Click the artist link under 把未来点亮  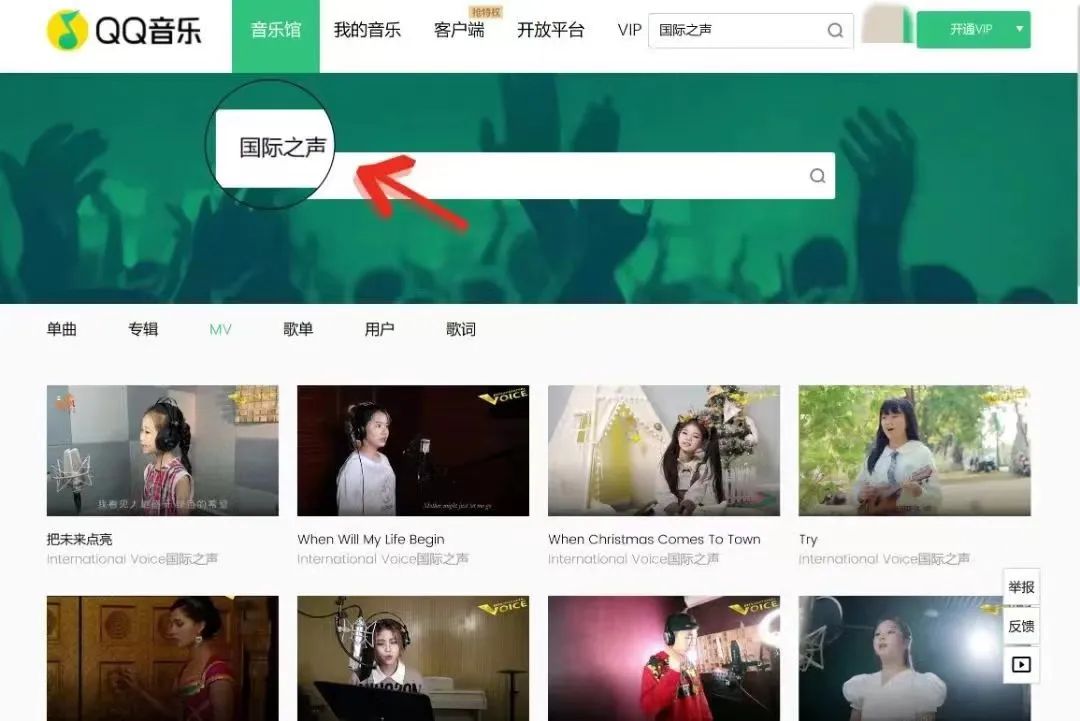(x=132, y=559)
